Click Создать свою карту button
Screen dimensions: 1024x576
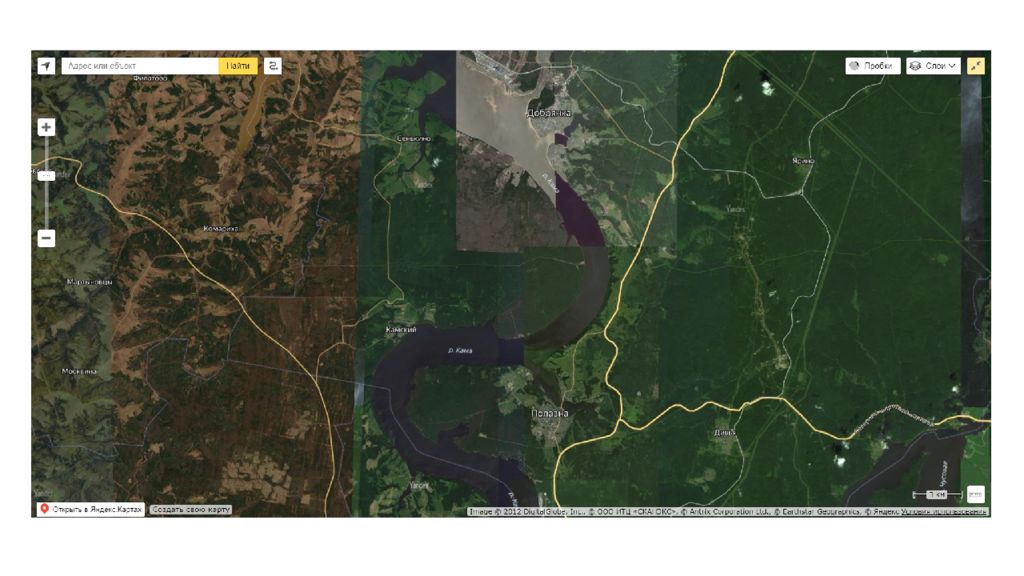191,509
